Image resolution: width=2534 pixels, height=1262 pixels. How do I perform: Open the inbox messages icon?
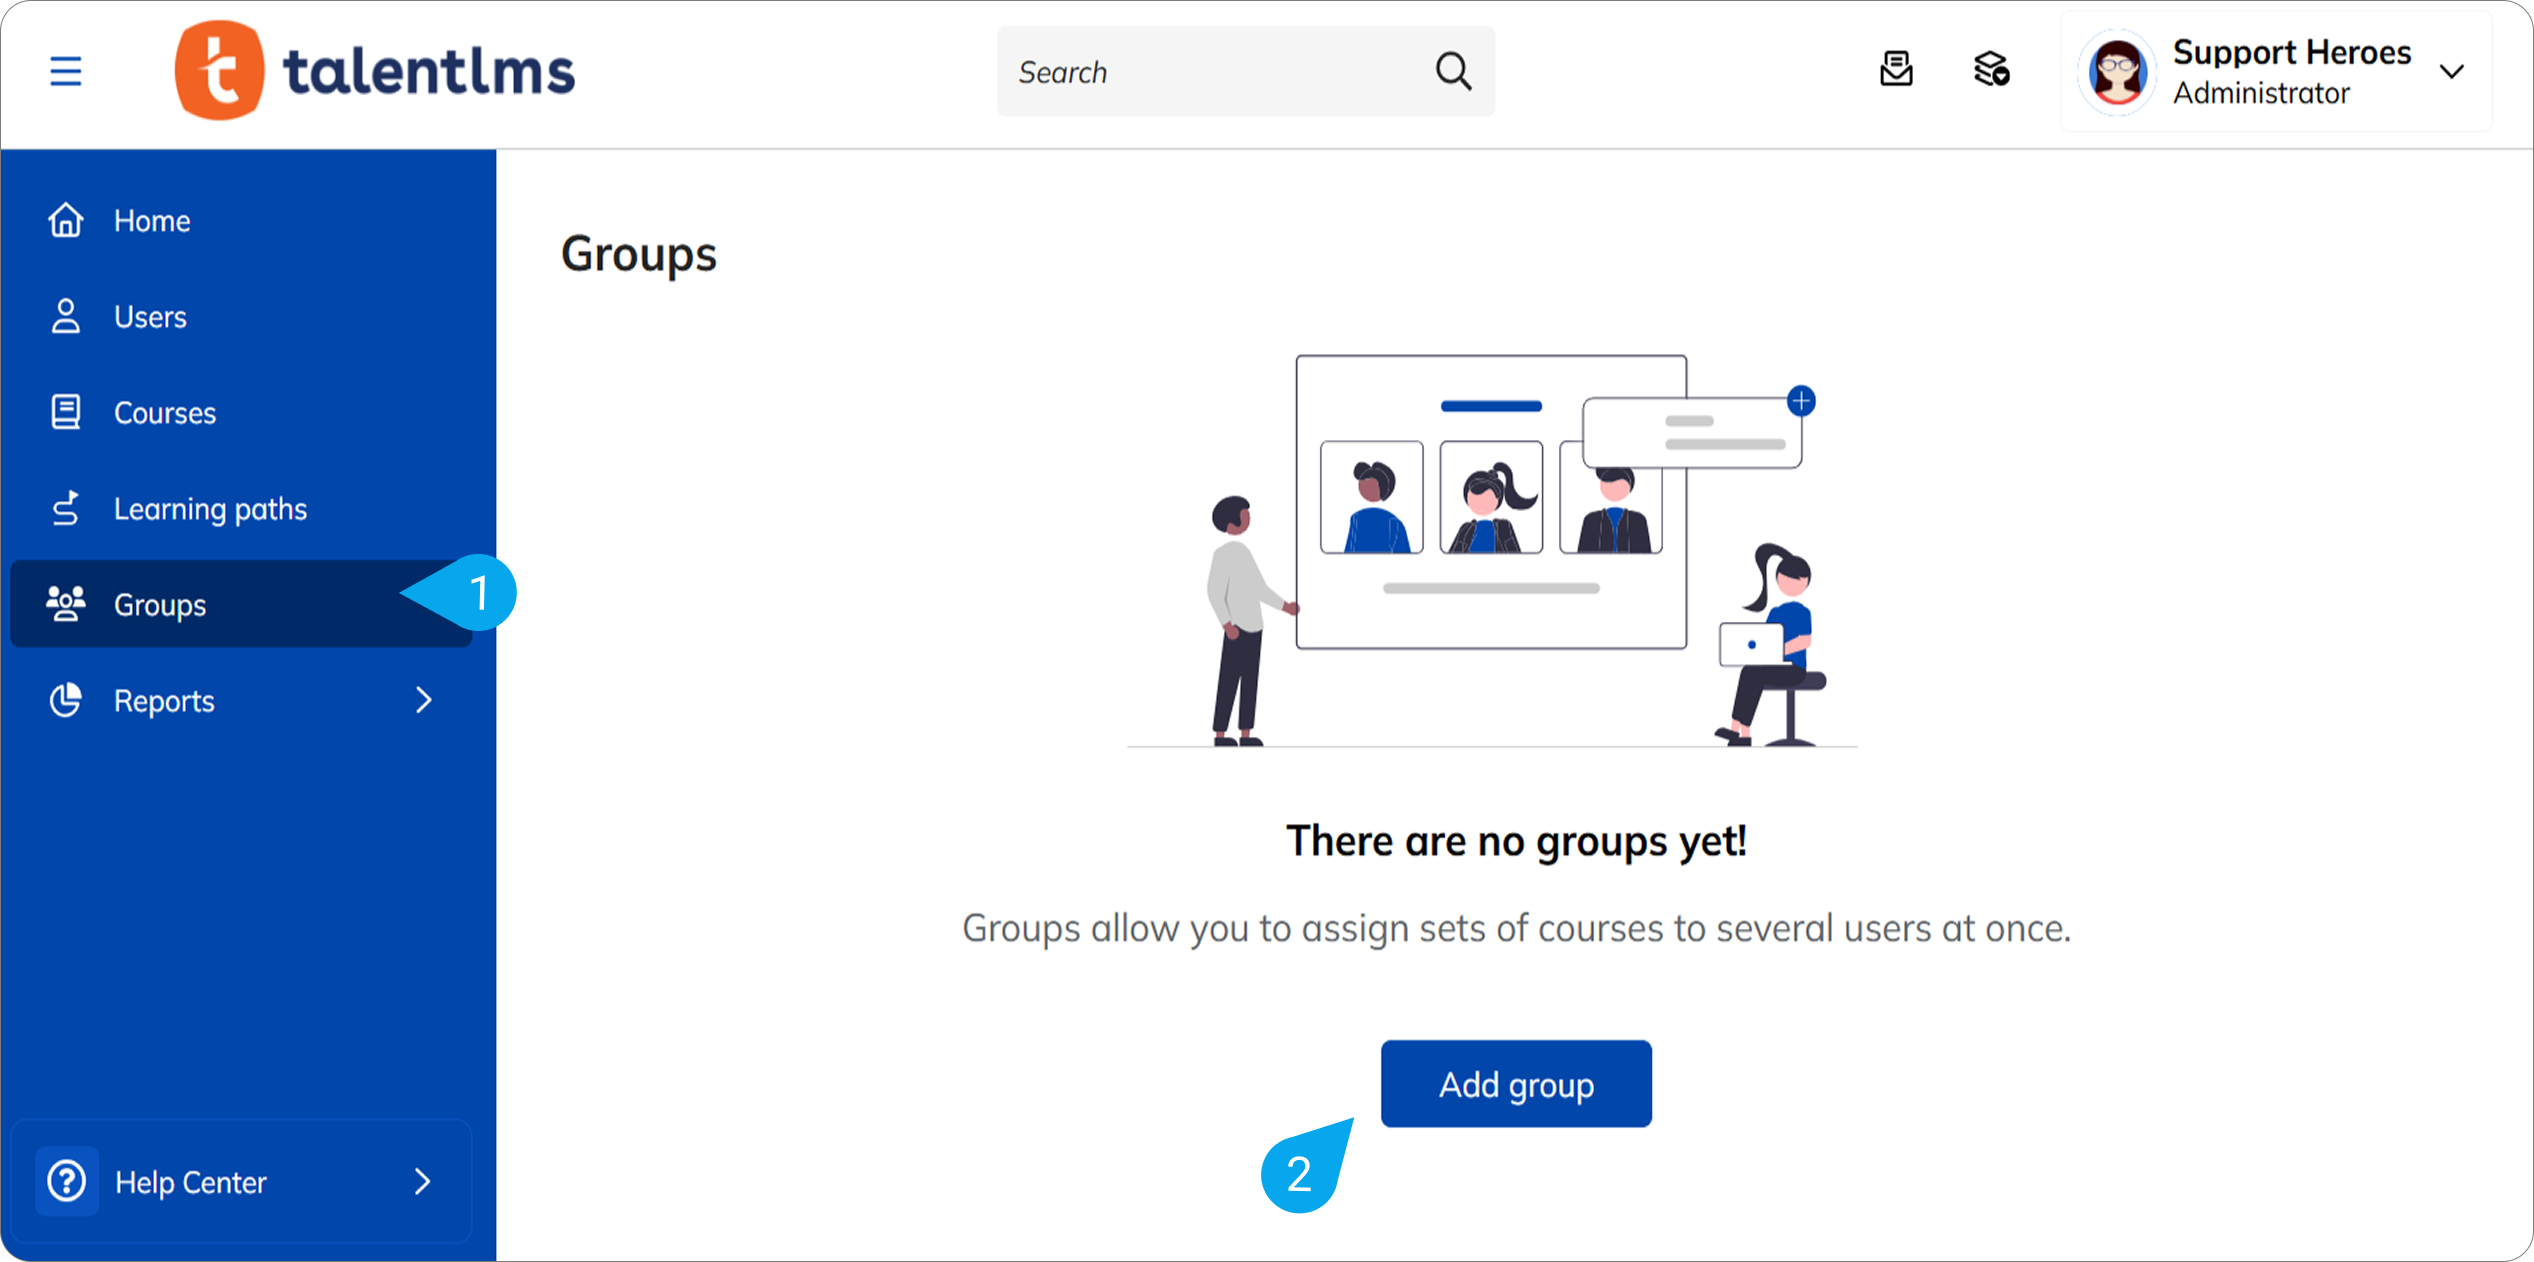pos(1896,70)
